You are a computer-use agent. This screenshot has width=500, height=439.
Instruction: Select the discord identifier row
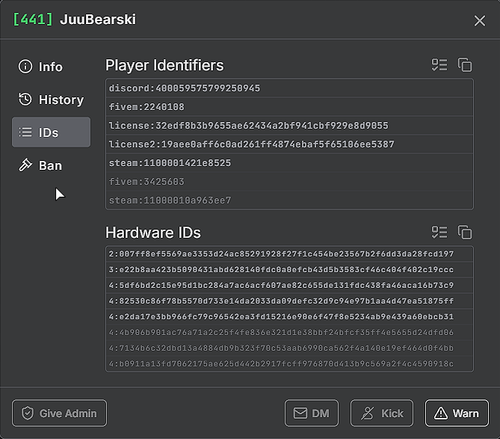tap(289, 88)
